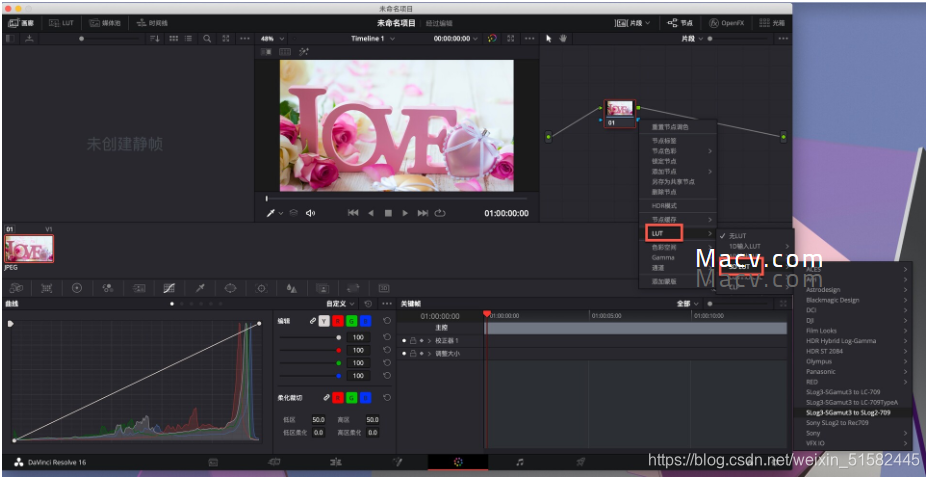Click the gallery search magnifier icon
The height and width of the screenshot is (479, 930).
tap(207, 39)
